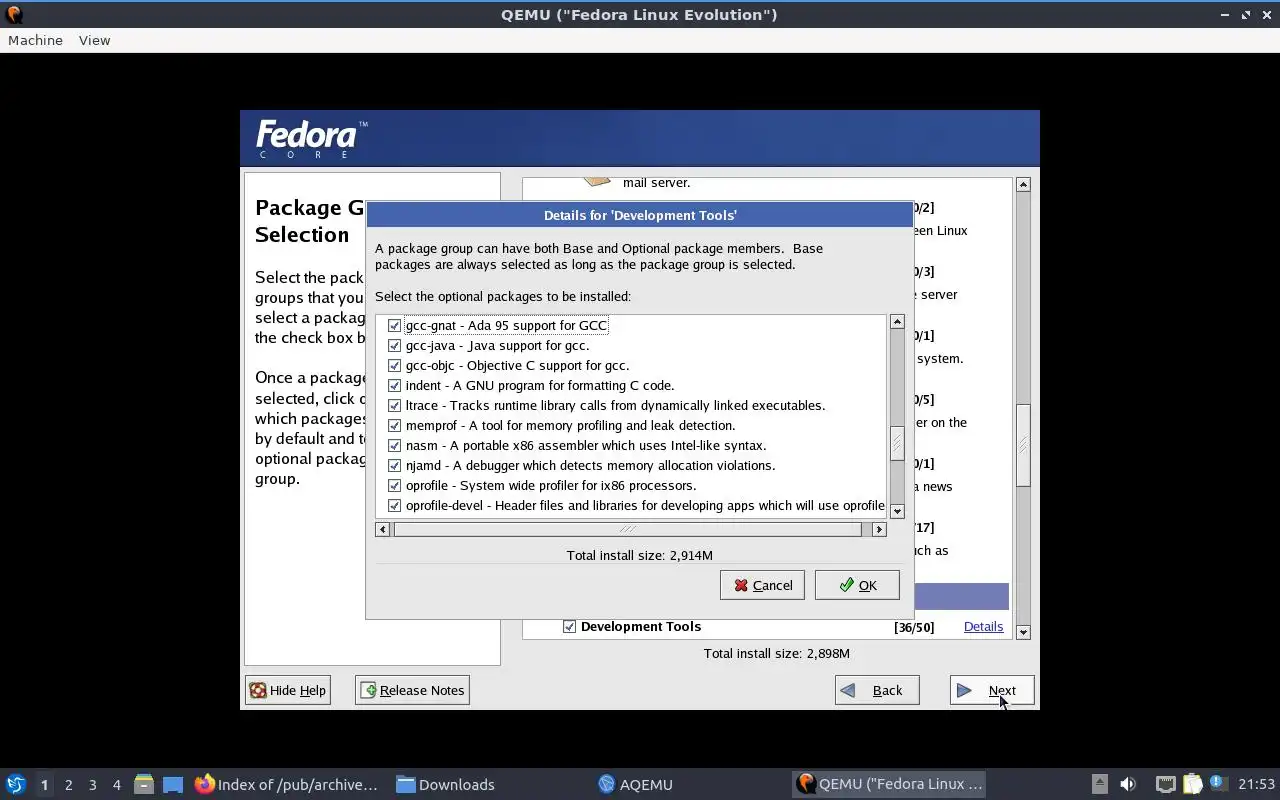
Task: Click the QEMU Fedora Linux taskbar entry
Action: 890,784
